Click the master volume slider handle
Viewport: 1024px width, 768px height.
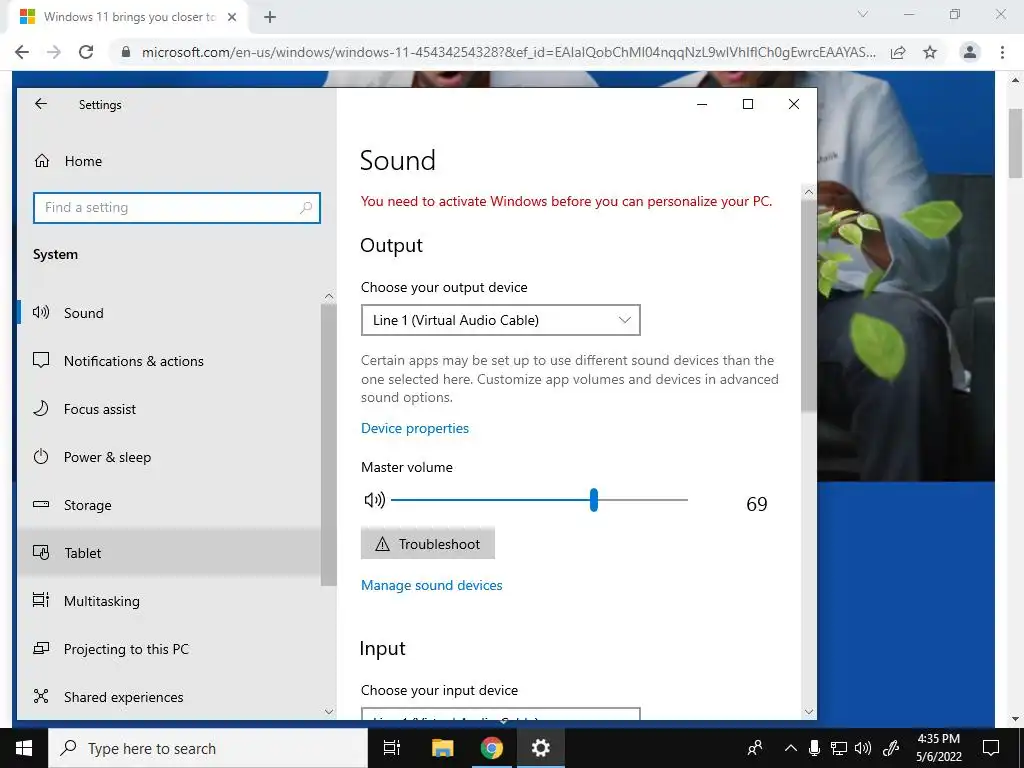(594, 500)
